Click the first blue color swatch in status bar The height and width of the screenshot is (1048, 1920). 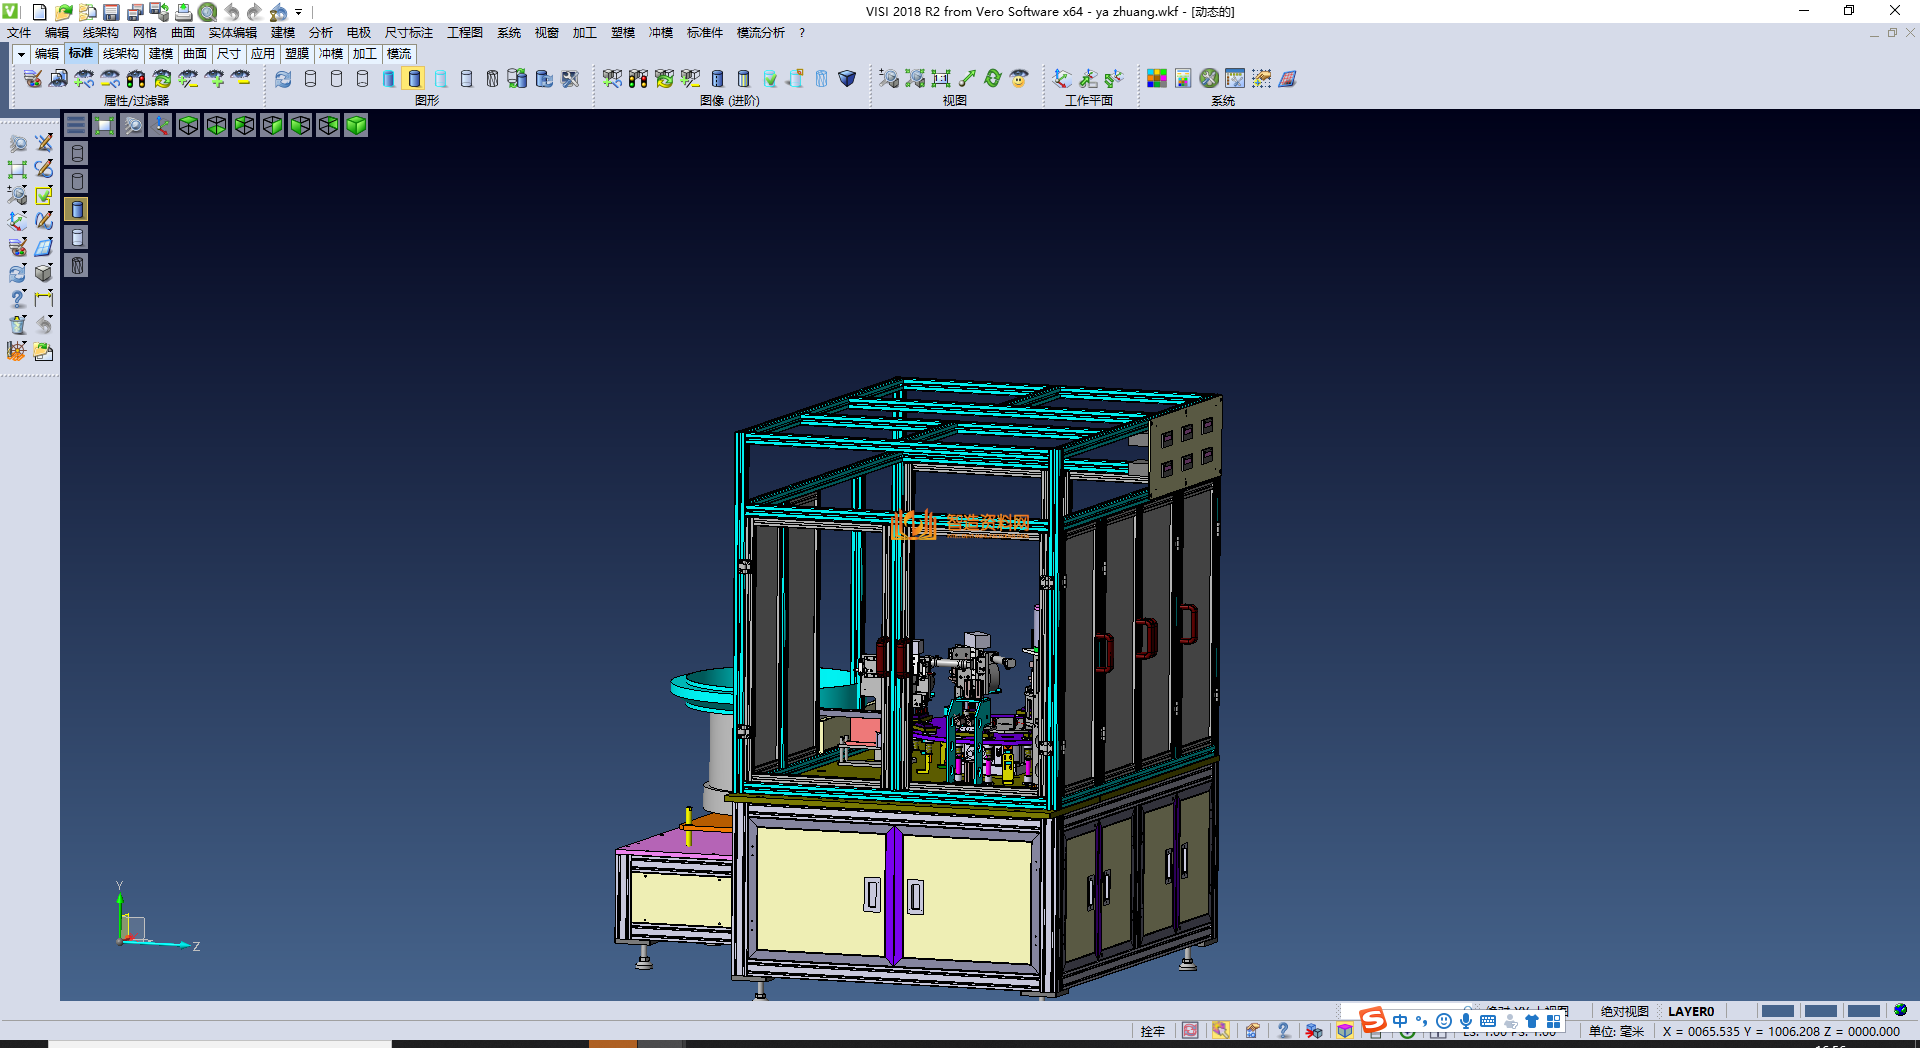click(1777, 1011)
